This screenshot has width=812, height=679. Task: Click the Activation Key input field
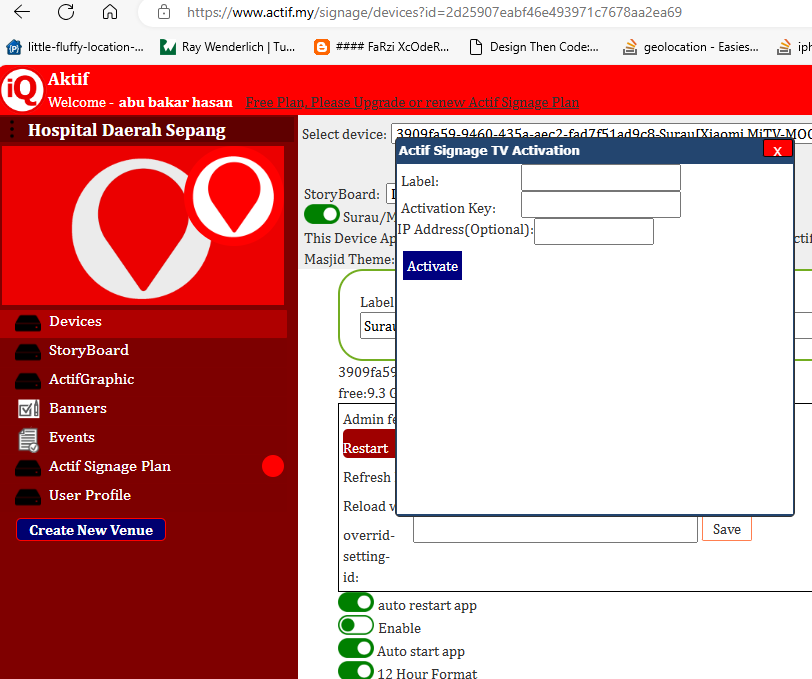(x=601, y=205)
